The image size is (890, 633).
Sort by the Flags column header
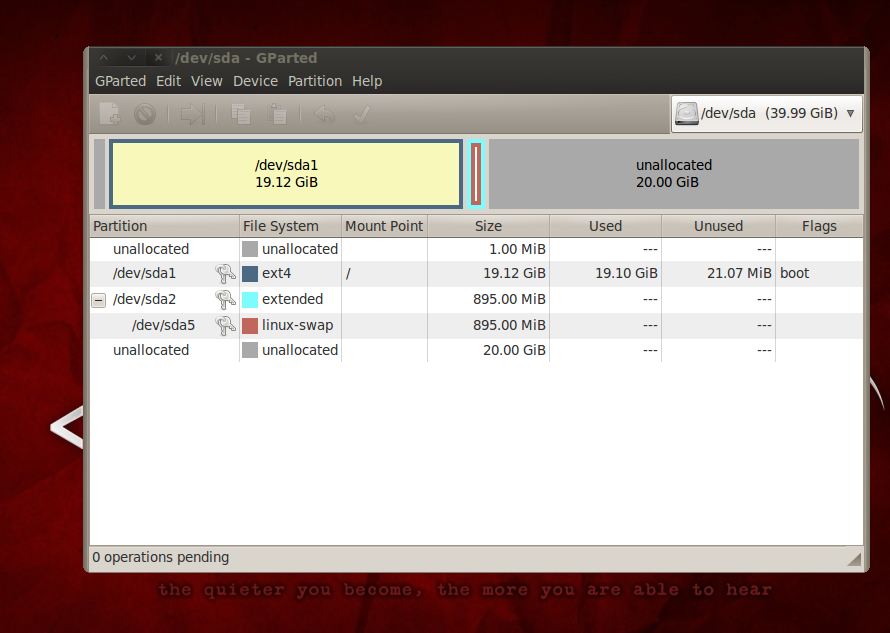pos(819,226)
